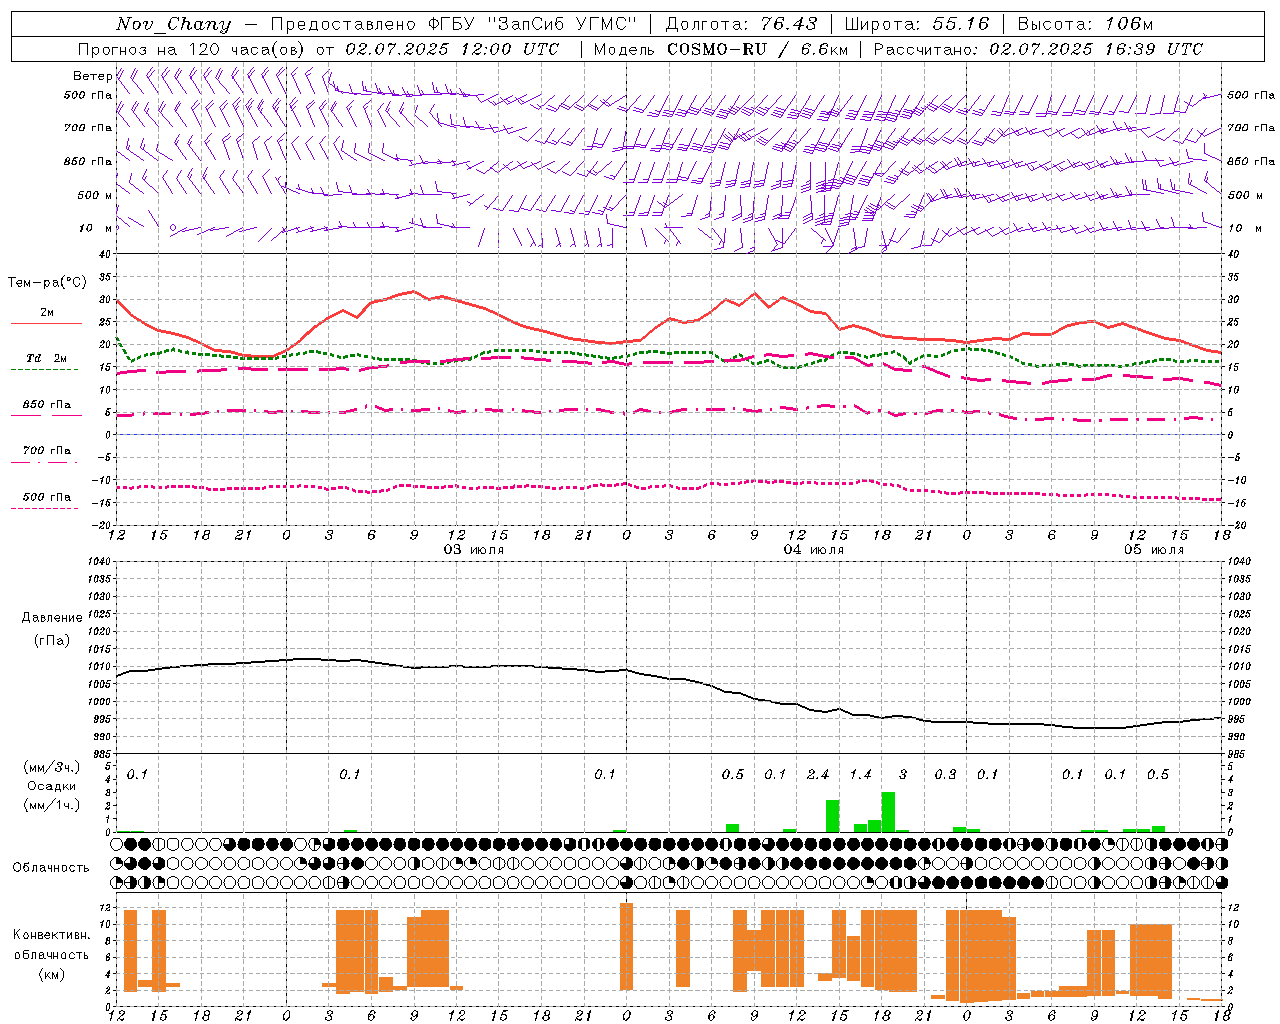Click the 500 м wind level label on left
Screen dimensions: 1280x1024
pos(95,195)
